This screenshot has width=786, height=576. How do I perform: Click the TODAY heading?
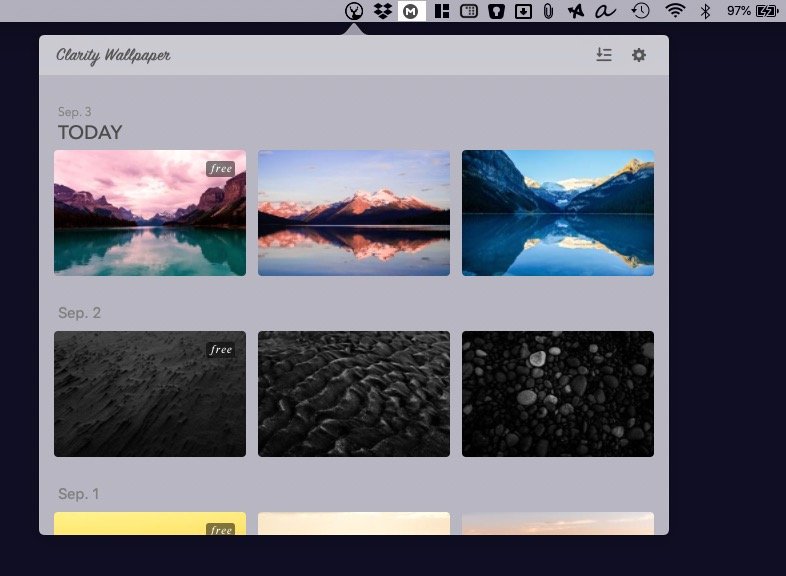(x=90, y=132)
